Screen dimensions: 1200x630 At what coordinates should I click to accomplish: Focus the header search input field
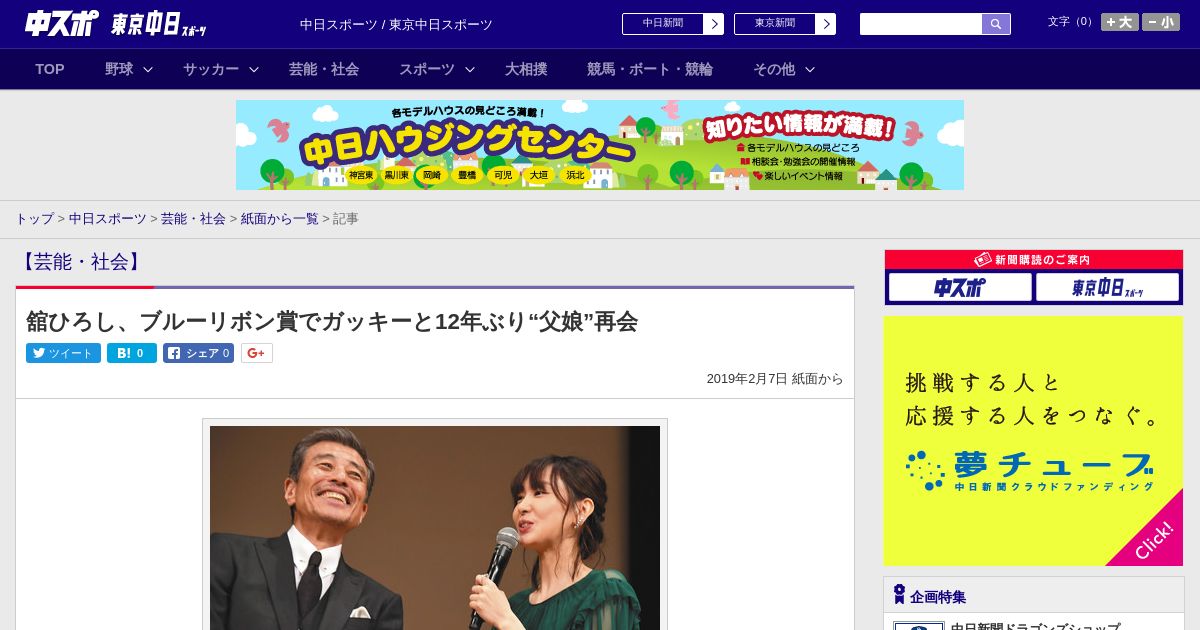coord(921,24)
